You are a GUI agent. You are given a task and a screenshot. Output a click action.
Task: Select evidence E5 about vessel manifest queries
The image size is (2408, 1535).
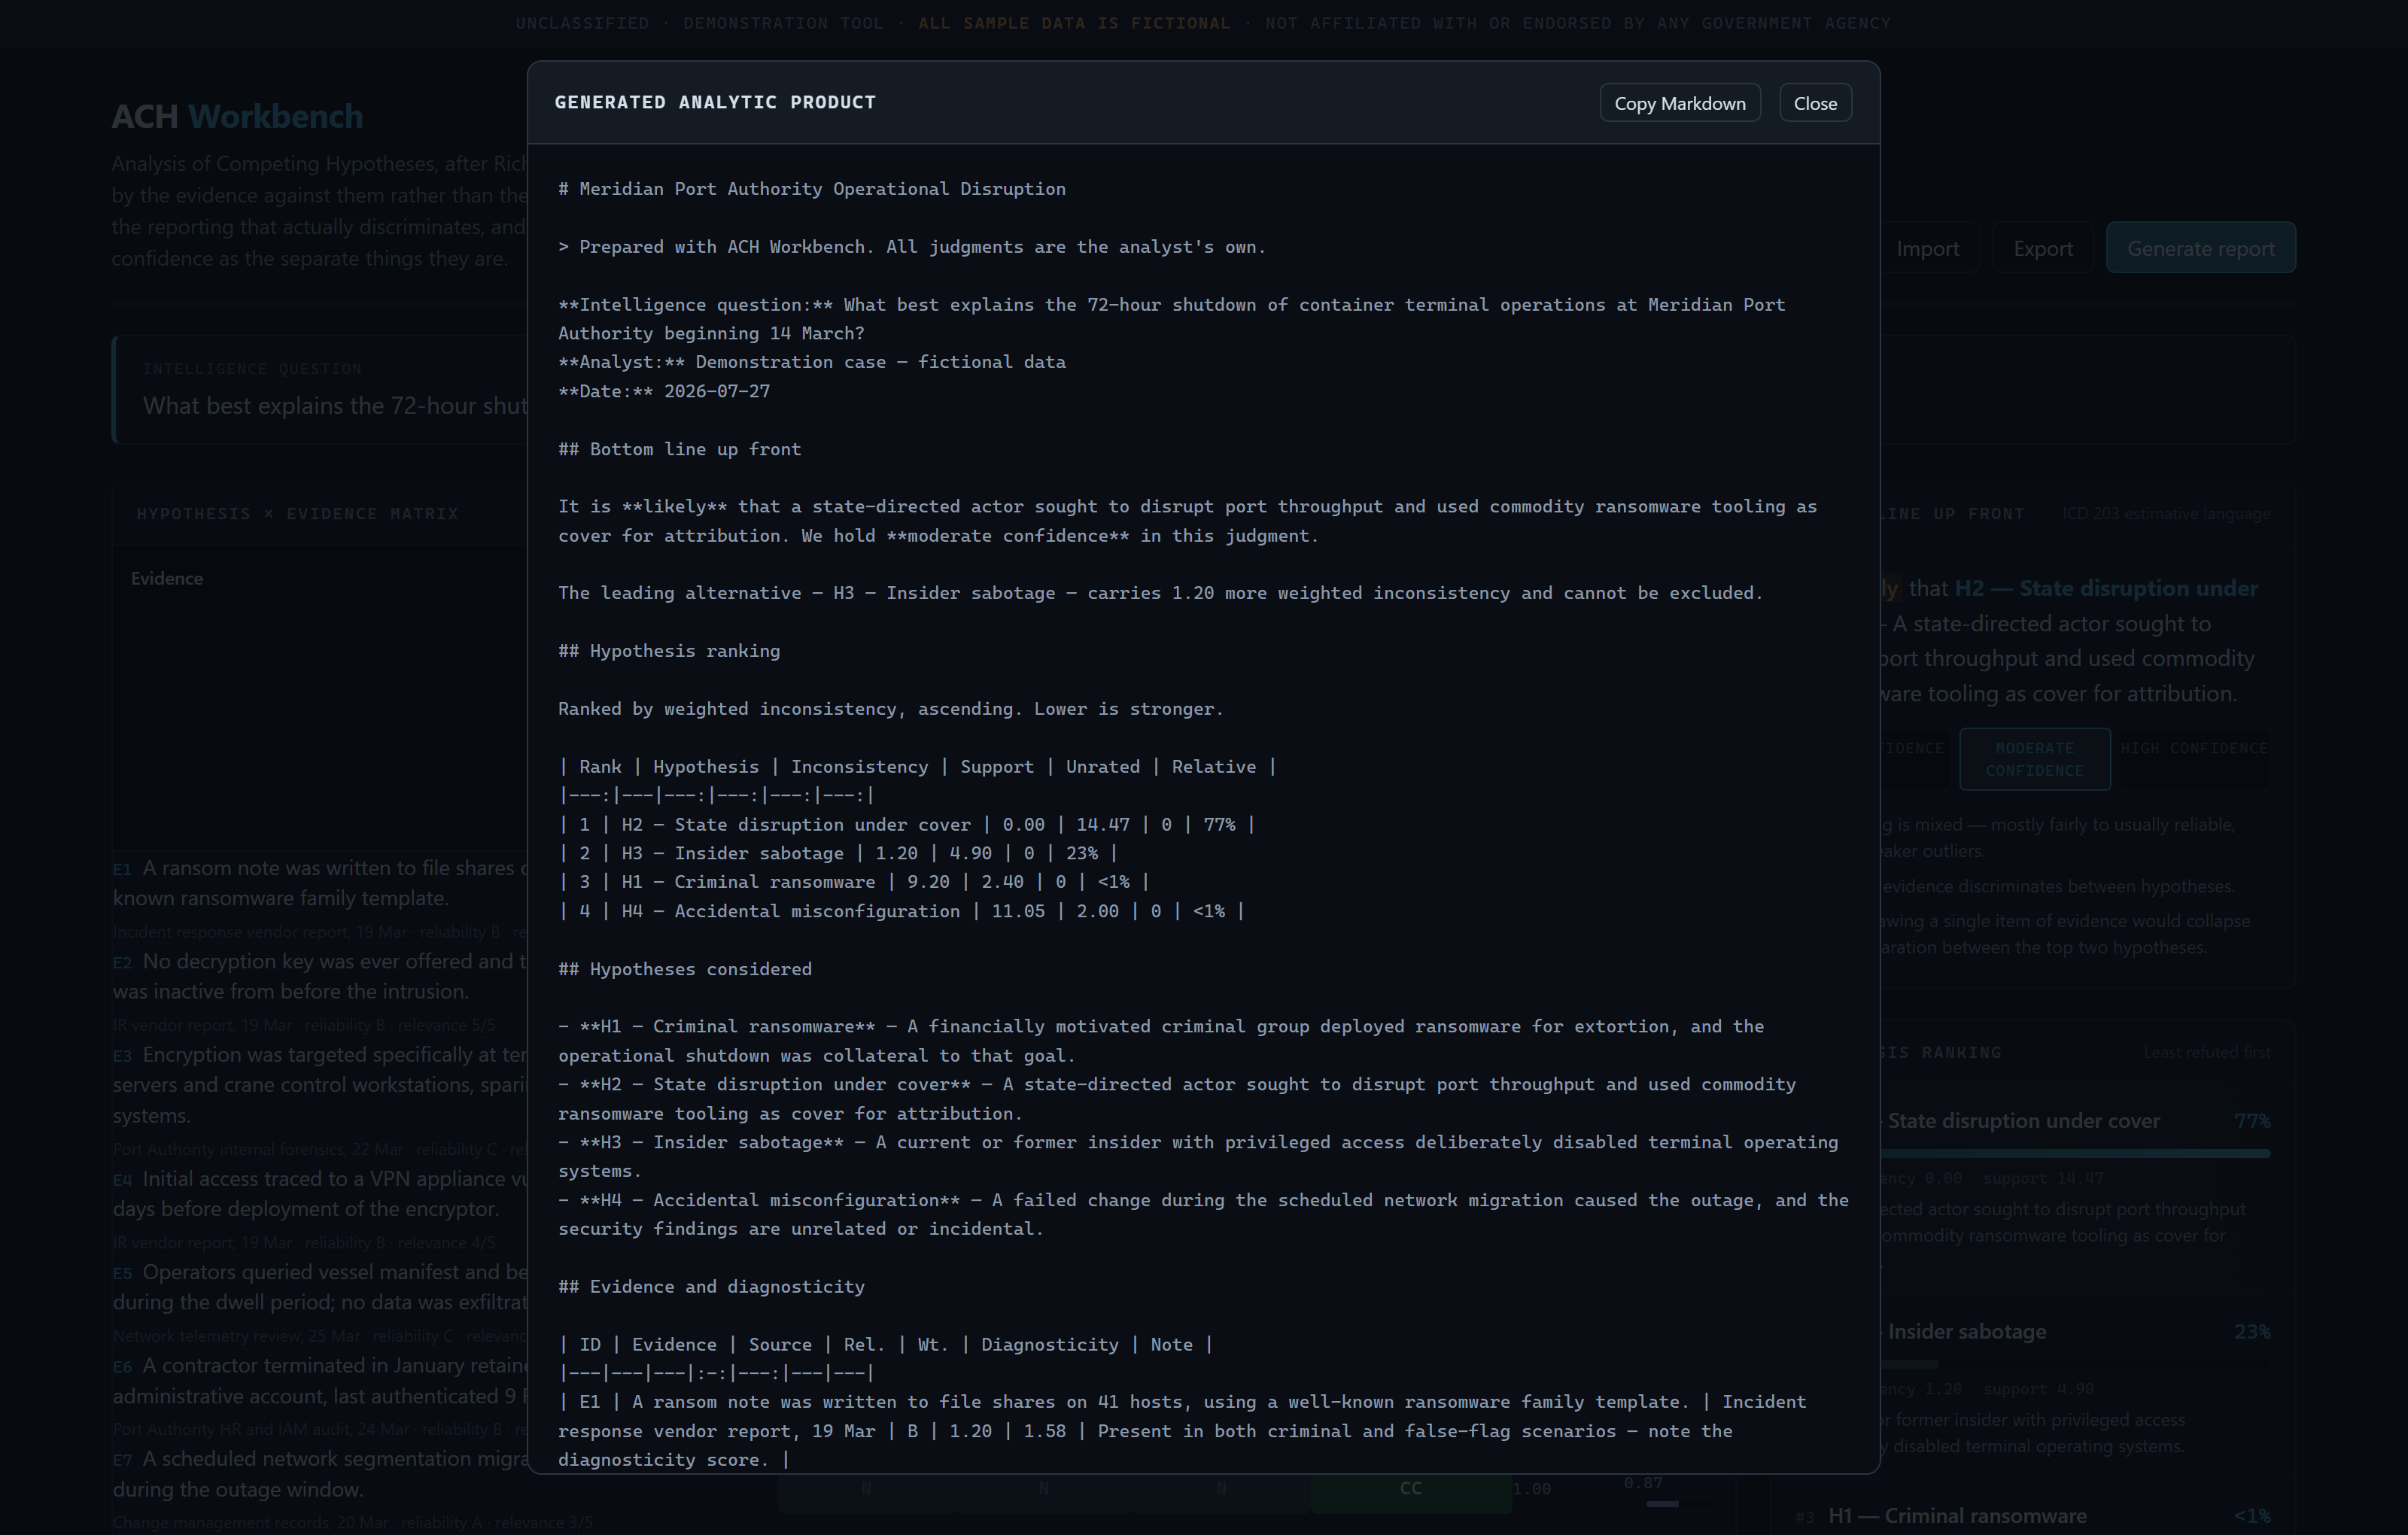[320, 1302]
